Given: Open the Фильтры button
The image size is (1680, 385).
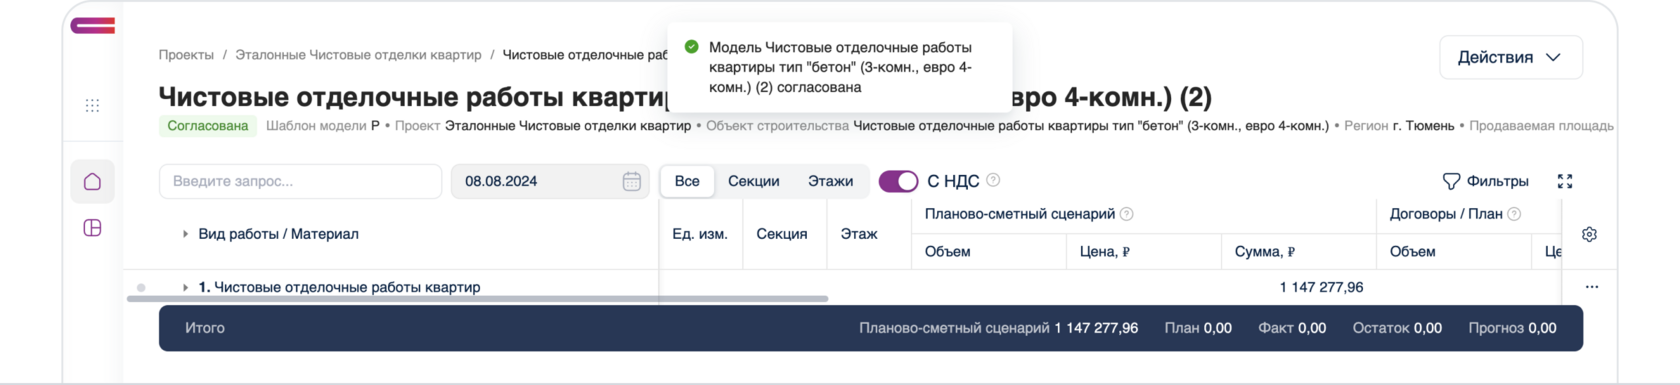Looking at the screenshot, I should click(1485, 181).
